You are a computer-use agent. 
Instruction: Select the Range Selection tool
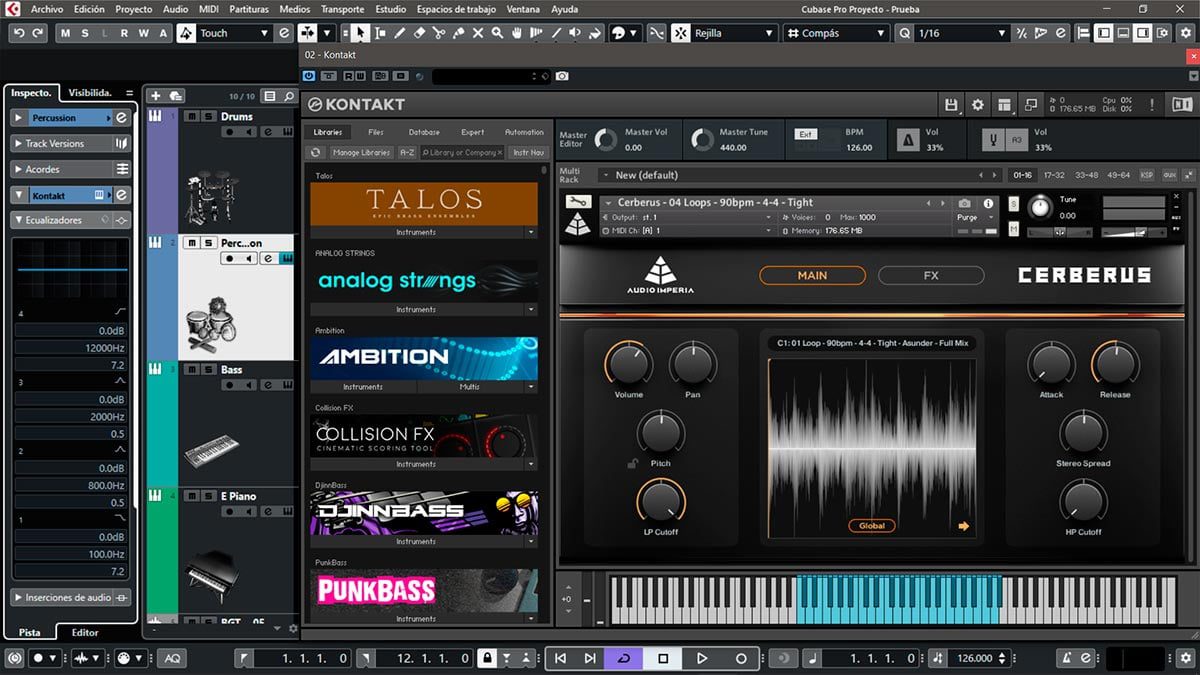380,33
